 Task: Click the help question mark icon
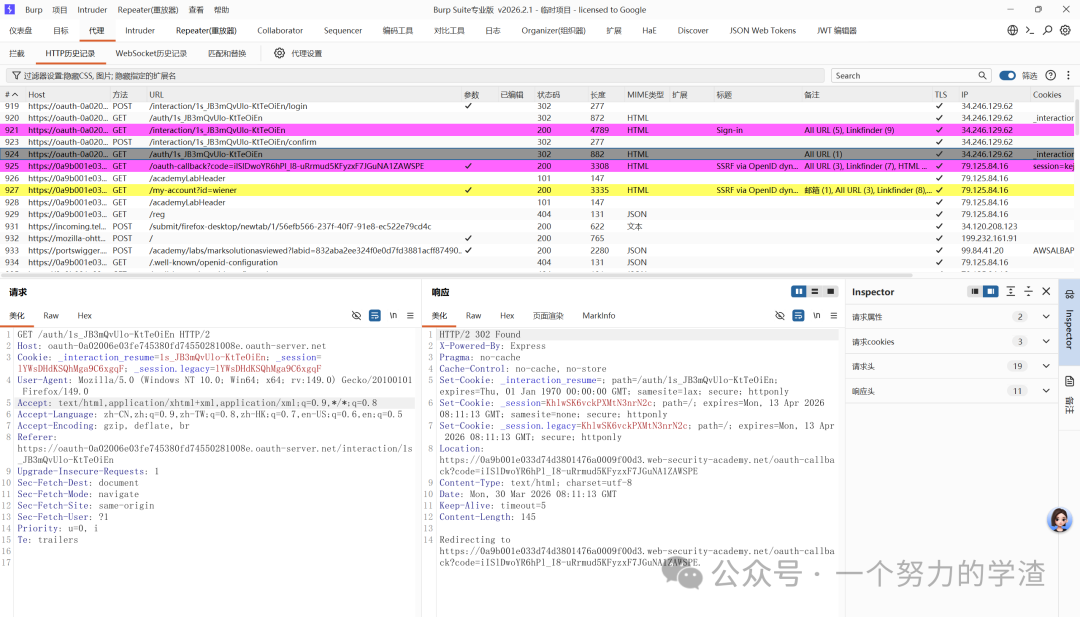(x=1050, y=76)
